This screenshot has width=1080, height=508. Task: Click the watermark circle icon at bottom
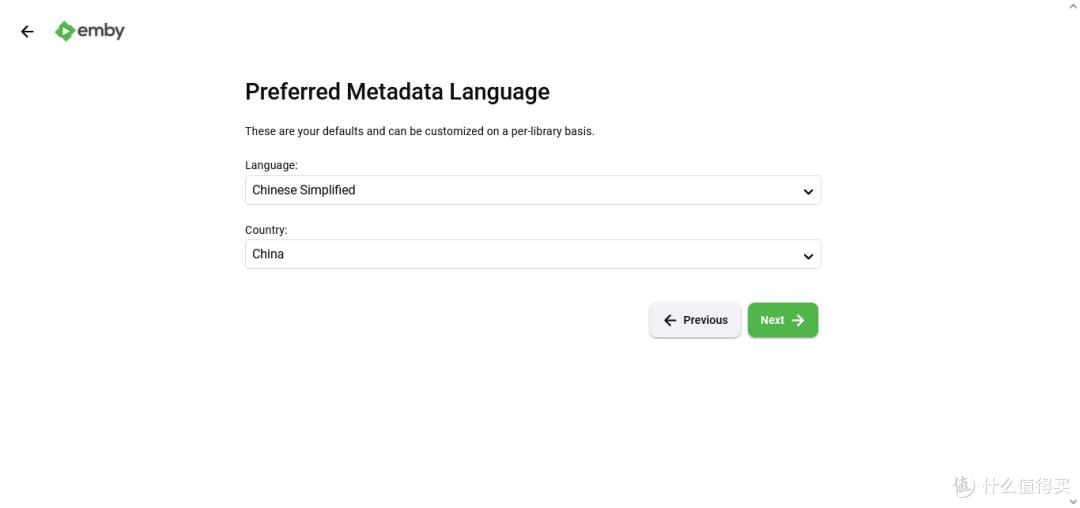(x=964, y=485)
